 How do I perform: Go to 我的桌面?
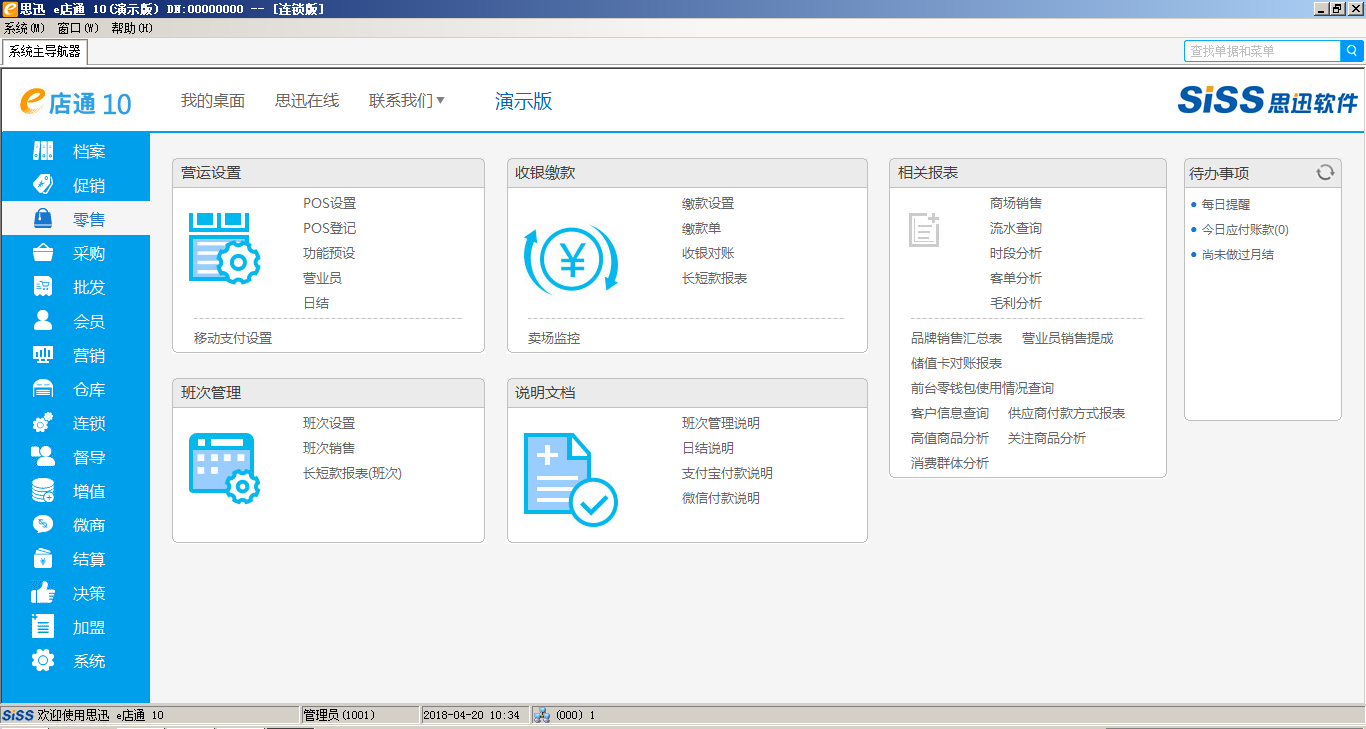coord(213,100)
